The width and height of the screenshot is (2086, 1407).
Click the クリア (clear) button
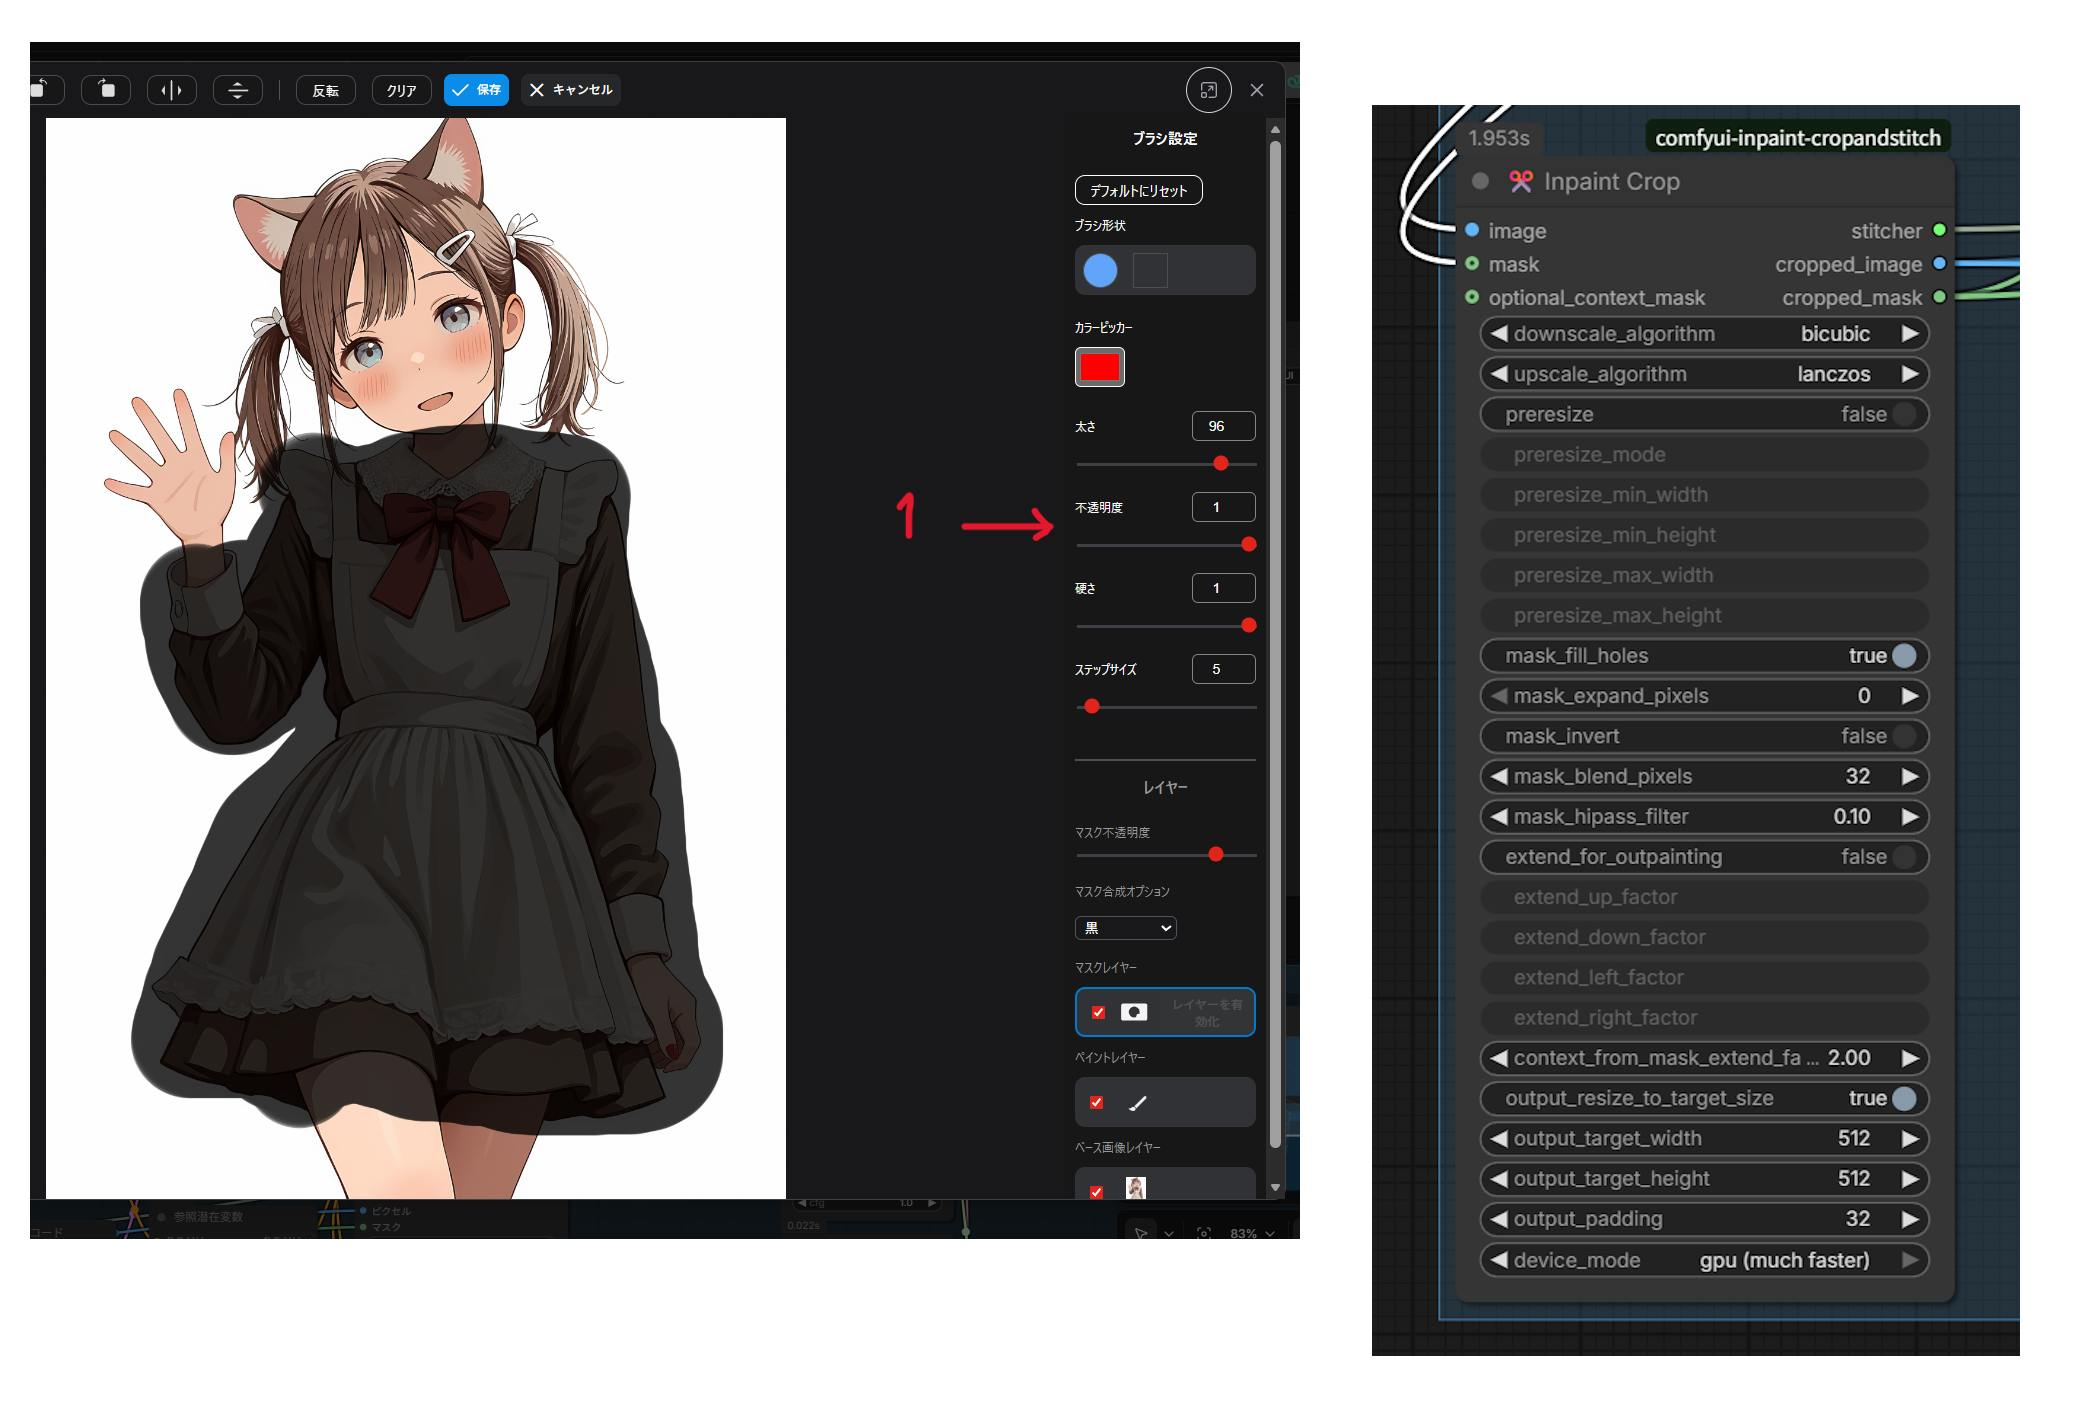401,90
